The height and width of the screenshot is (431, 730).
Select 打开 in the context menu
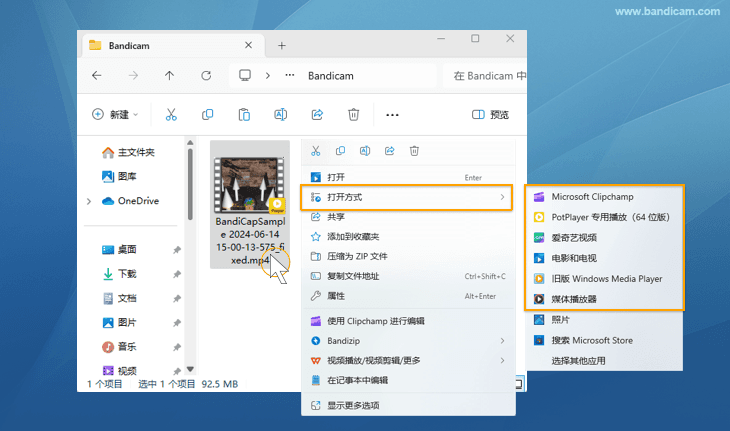tap(408, 177)
